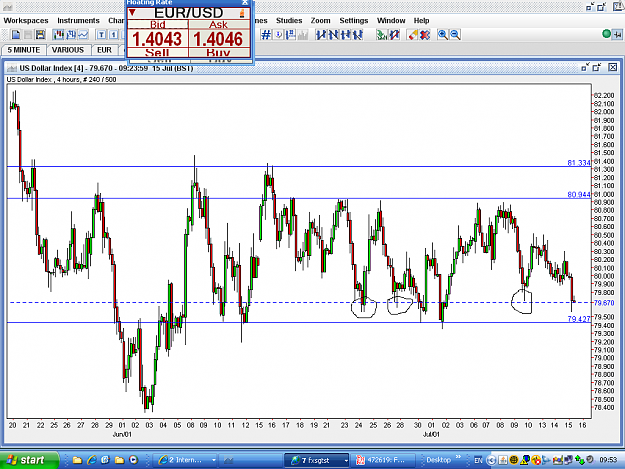625x469 pixels.
Task: Switch to the VARIOUS workspace tab
Action: 68,50
